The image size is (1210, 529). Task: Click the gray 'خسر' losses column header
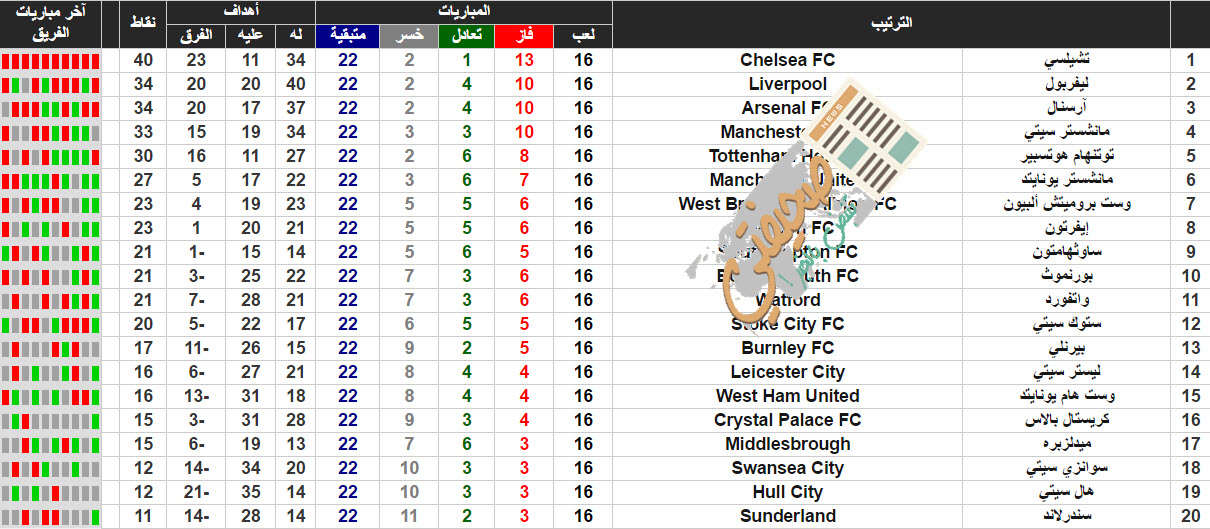point(409,36)
